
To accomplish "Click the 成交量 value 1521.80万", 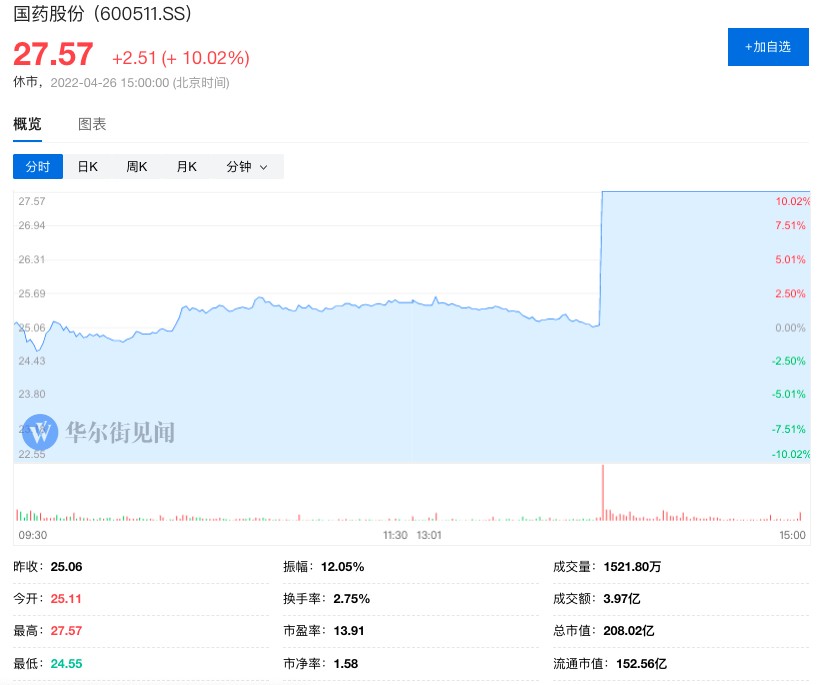I will (632, 567).
